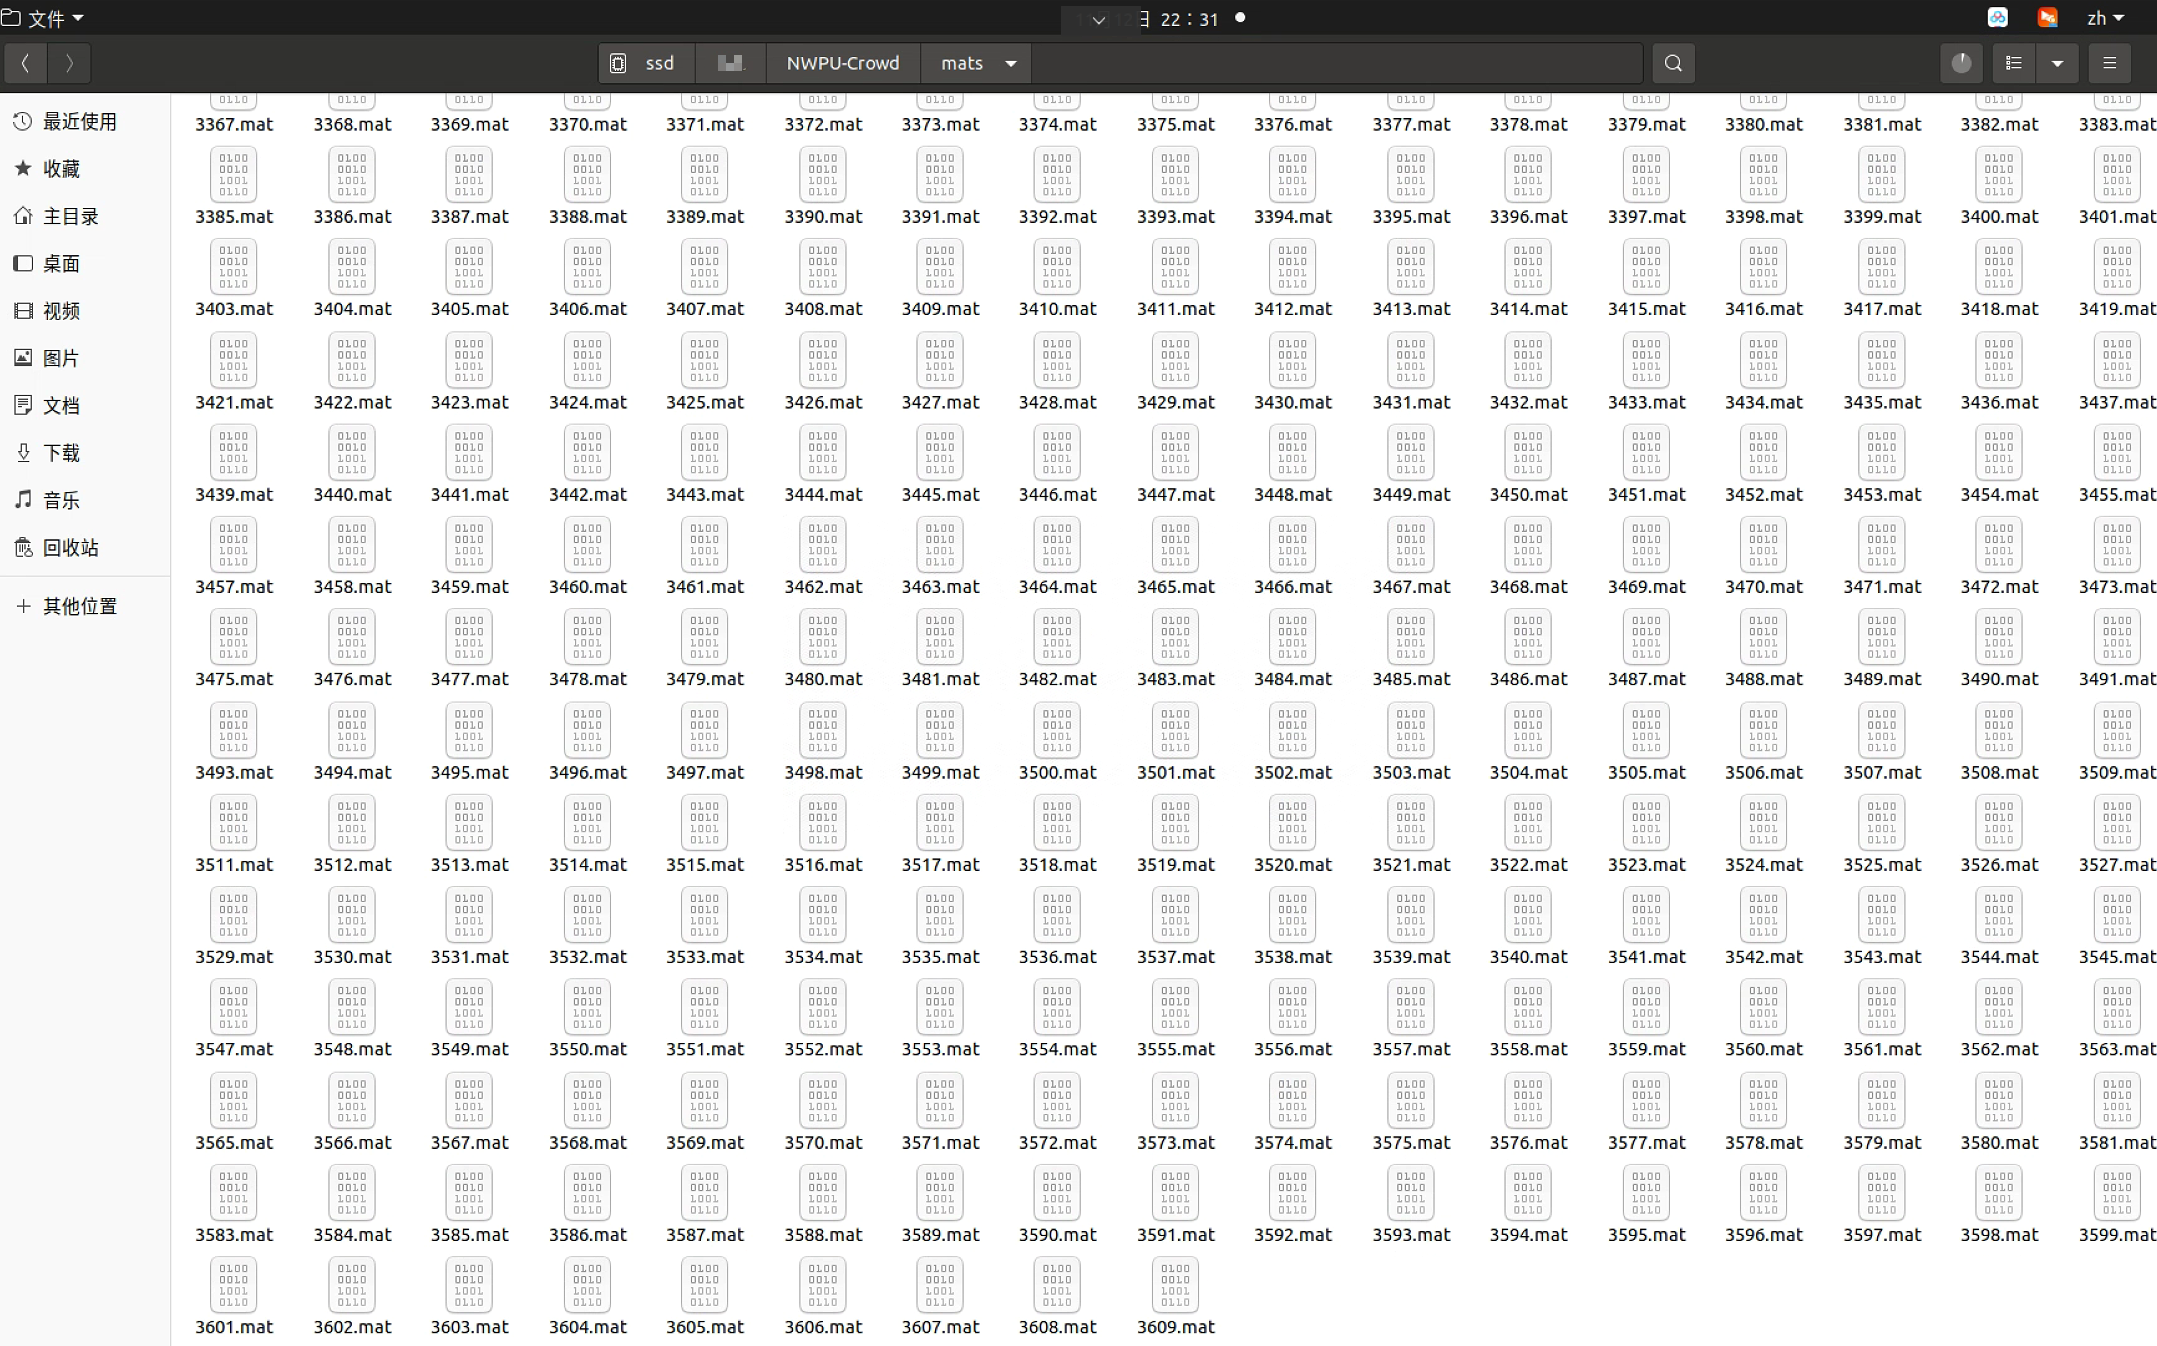2157x1346 pixels.
Task: Toggle to list view mode
Action: tap(2014, 63)
